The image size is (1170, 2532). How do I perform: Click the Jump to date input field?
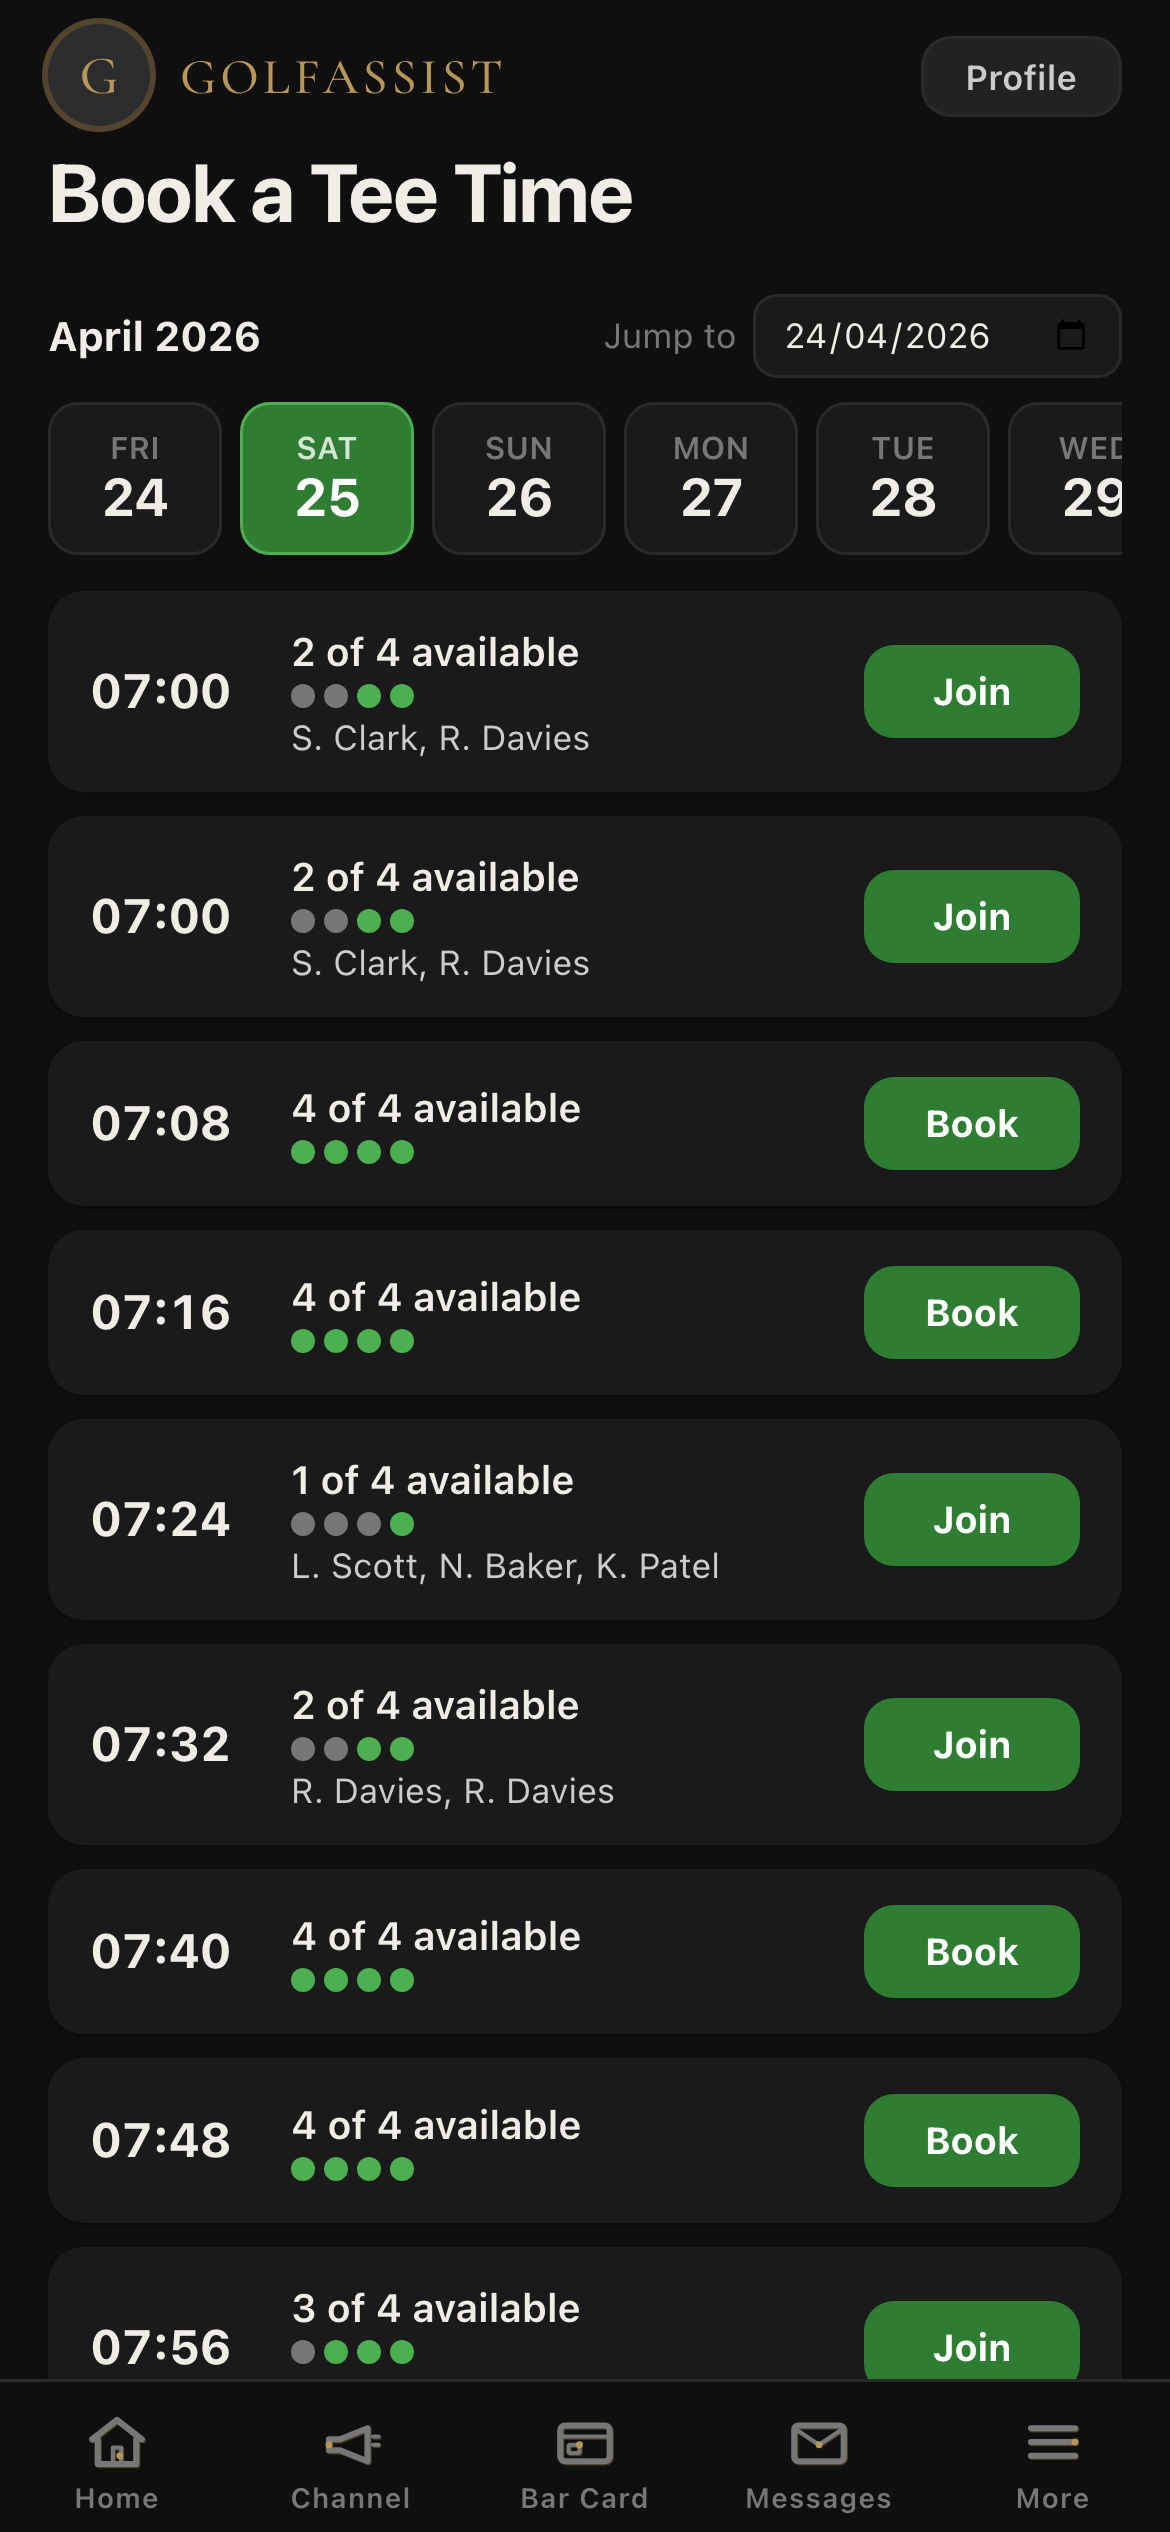900,336
